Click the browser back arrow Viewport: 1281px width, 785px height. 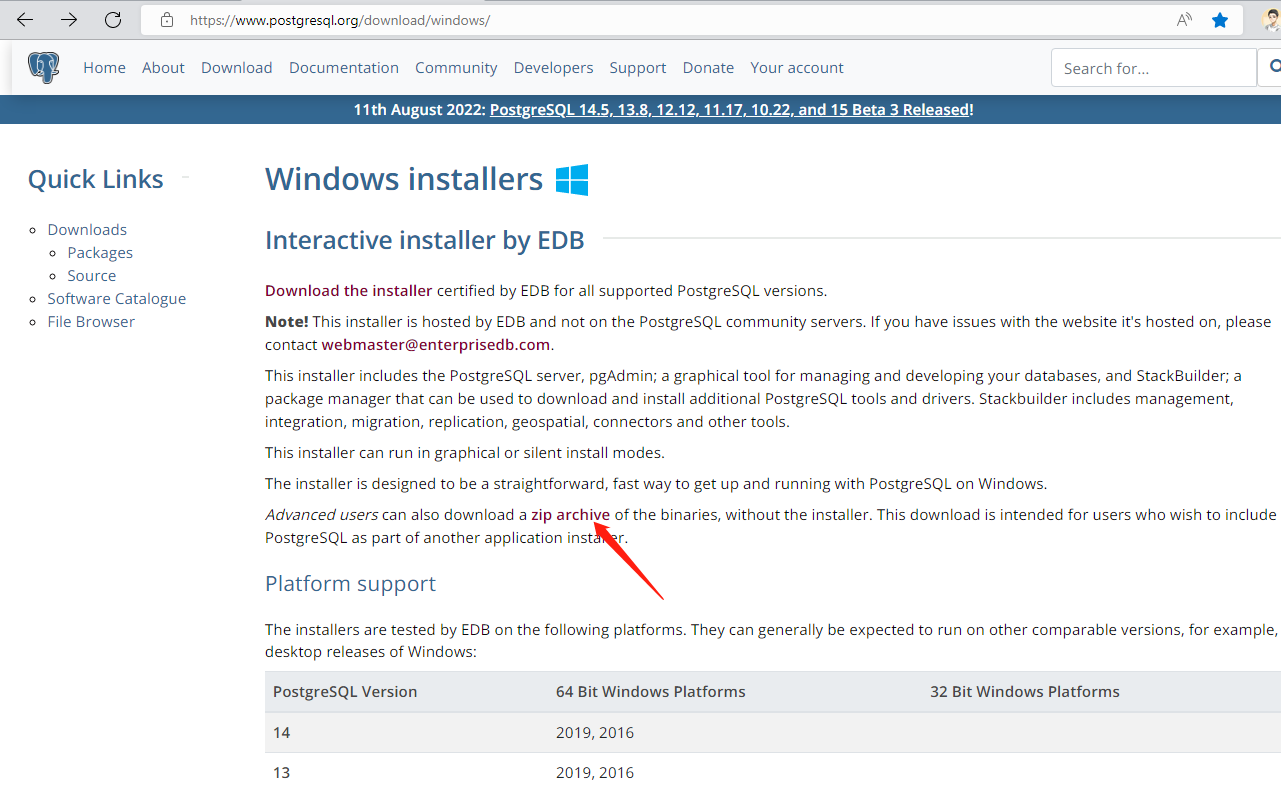pyautogui.click(x=24, y=19)
